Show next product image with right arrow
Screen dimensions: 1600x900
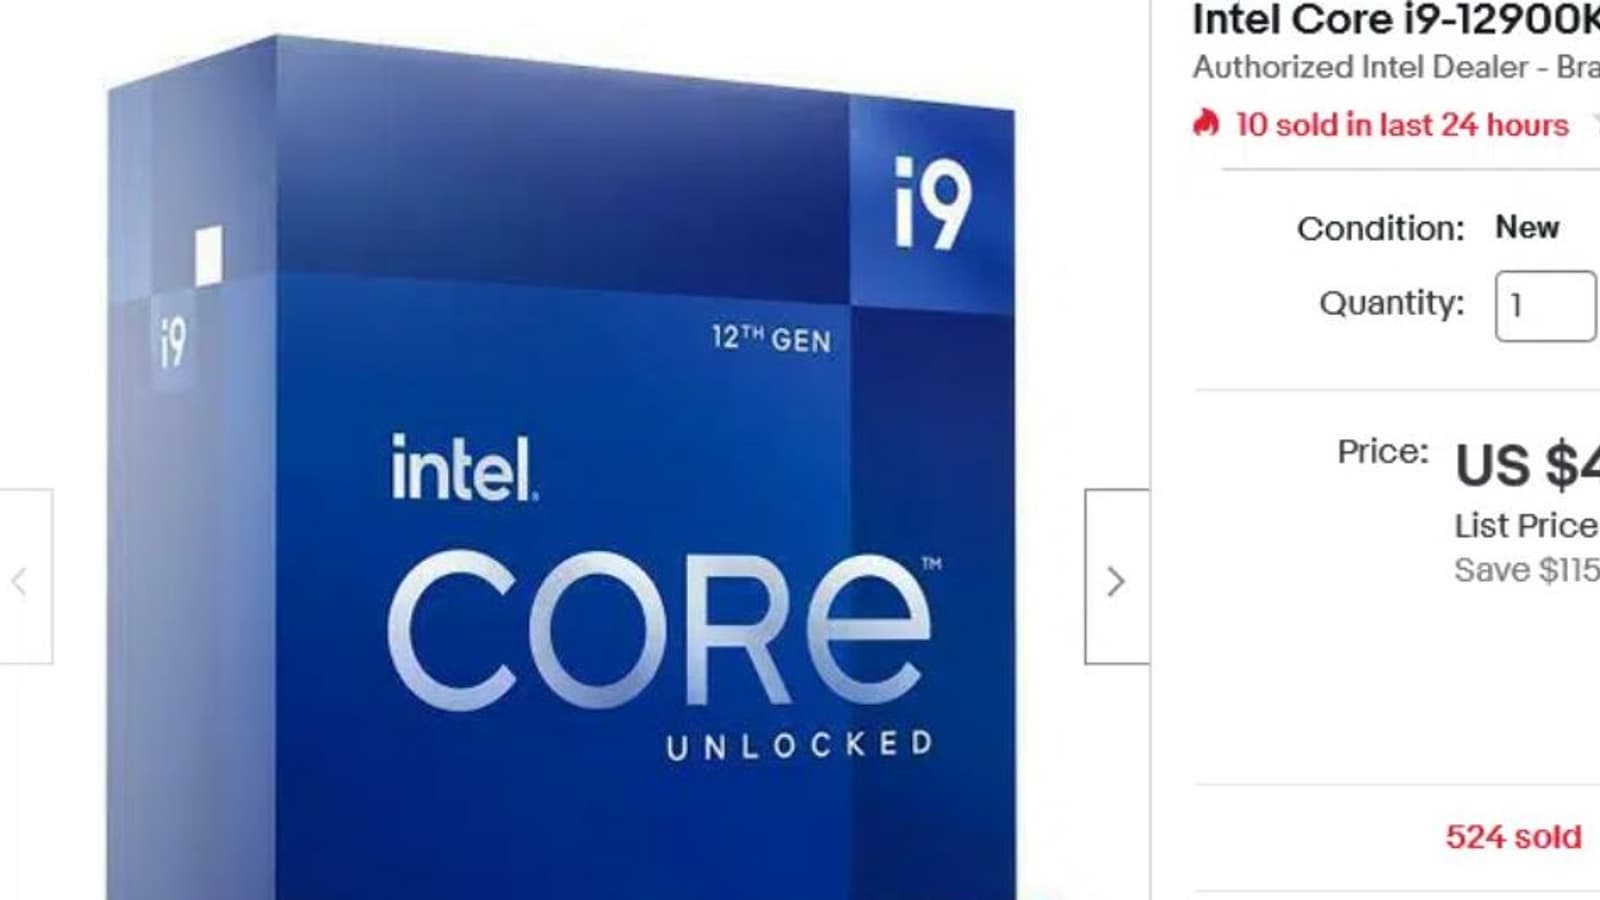pos(1117,577)
